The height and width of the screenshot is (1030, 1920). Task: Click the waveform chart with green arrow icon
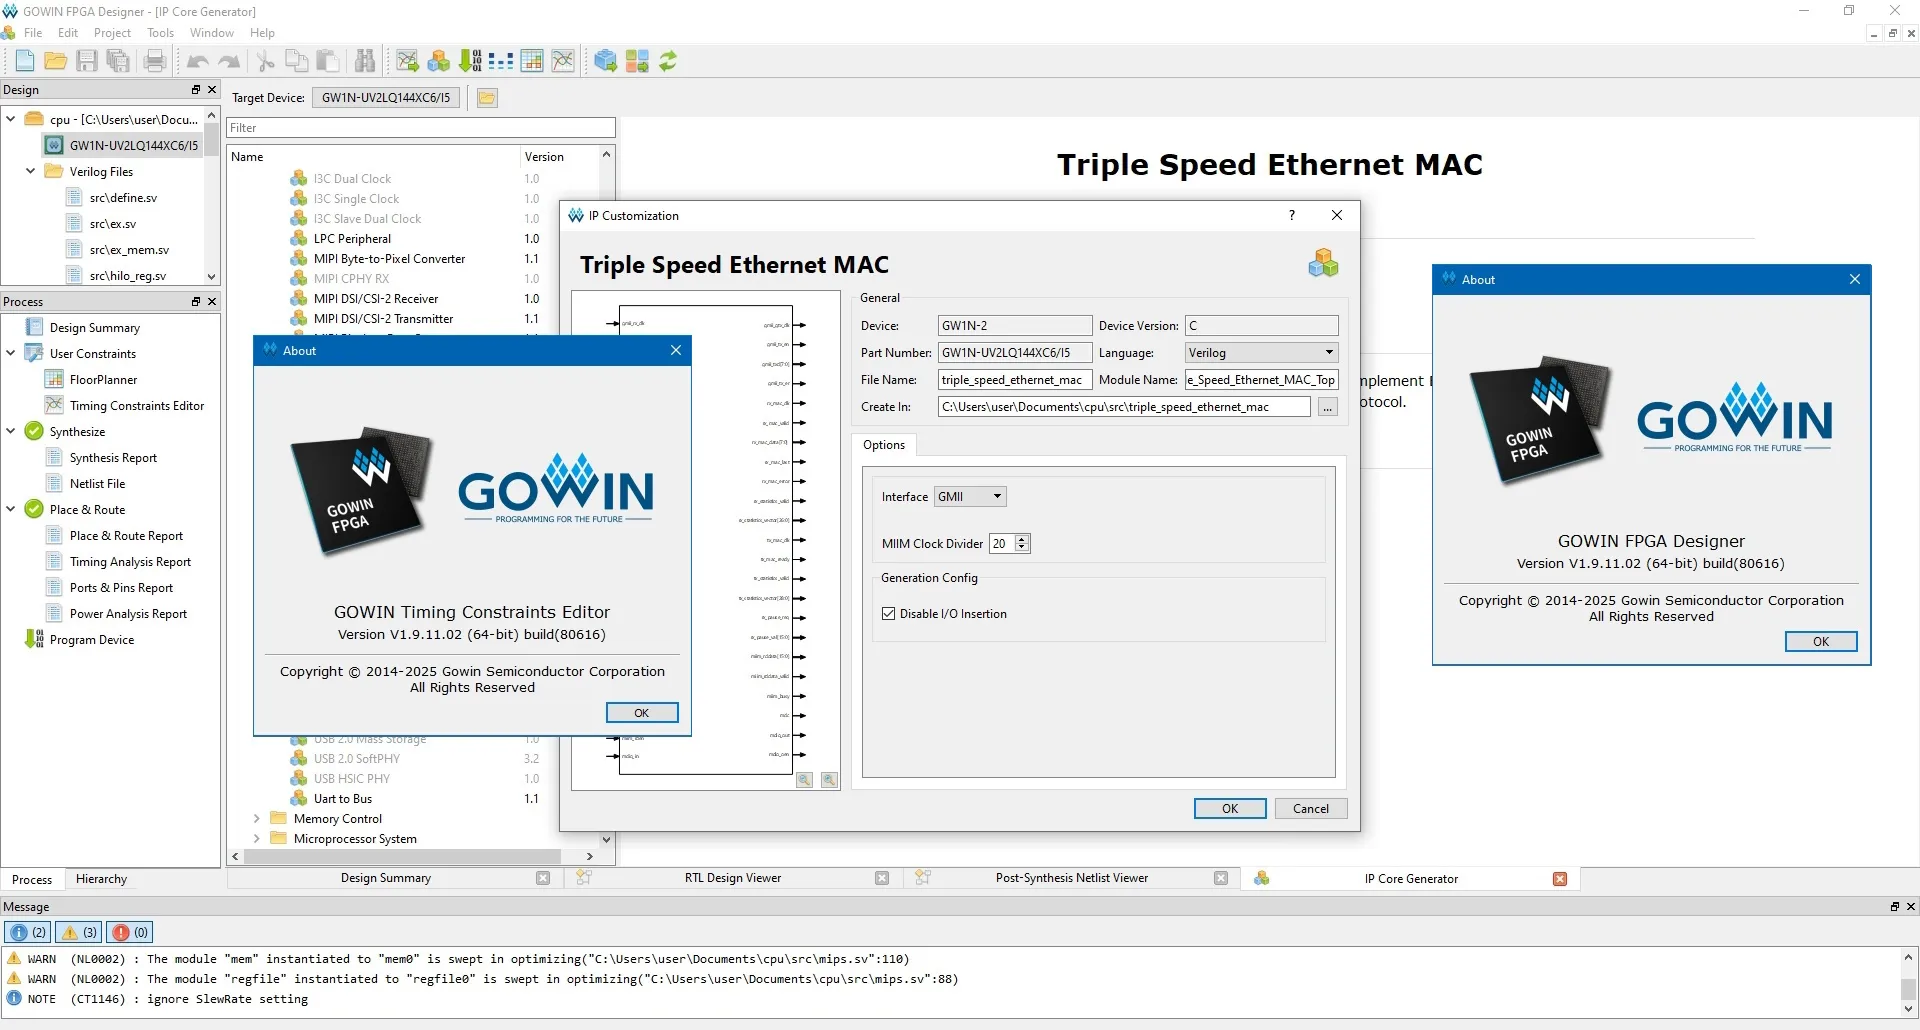(407, 61)
